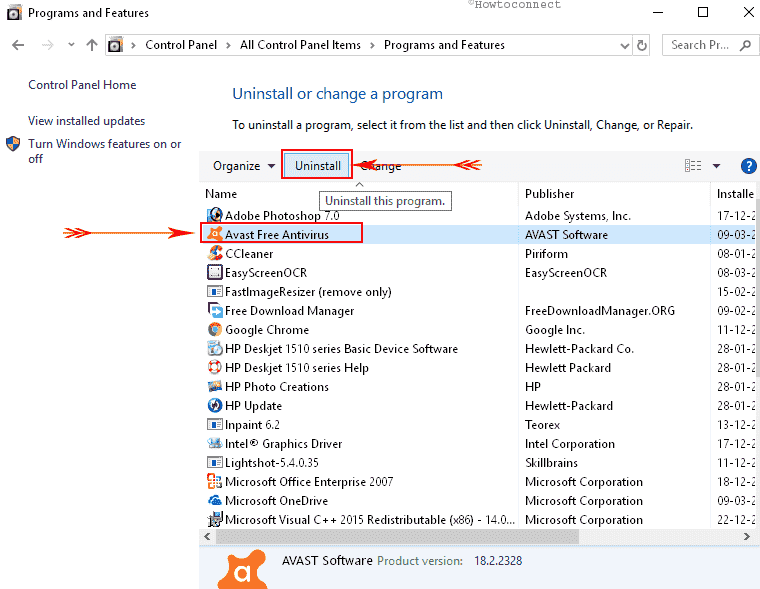Select Free Download Manager entry name
The height and width of the screenshot is (589, 760).
coord(289,311)
